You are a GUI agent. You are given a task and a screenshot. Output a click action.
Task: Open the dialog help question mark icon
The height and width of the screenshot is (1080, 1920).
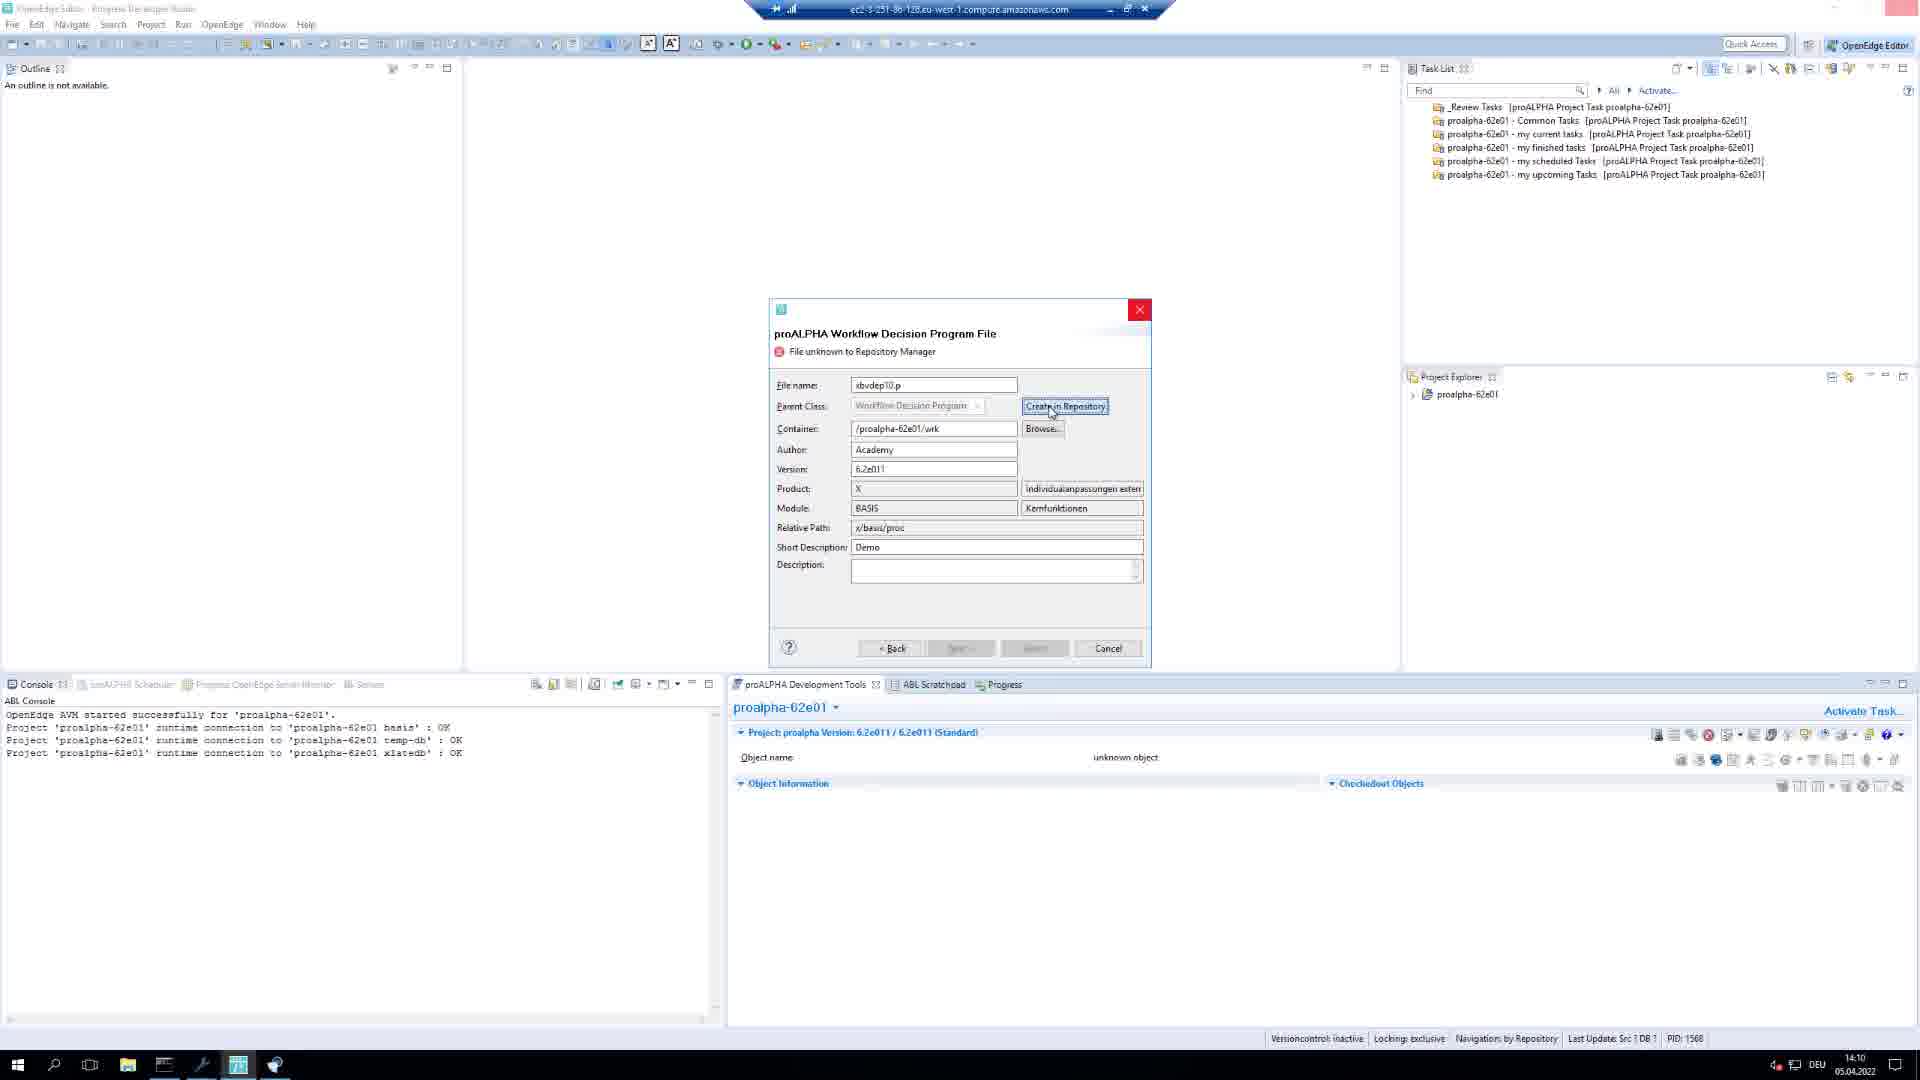pyautogui.click(x=789, y=648)
